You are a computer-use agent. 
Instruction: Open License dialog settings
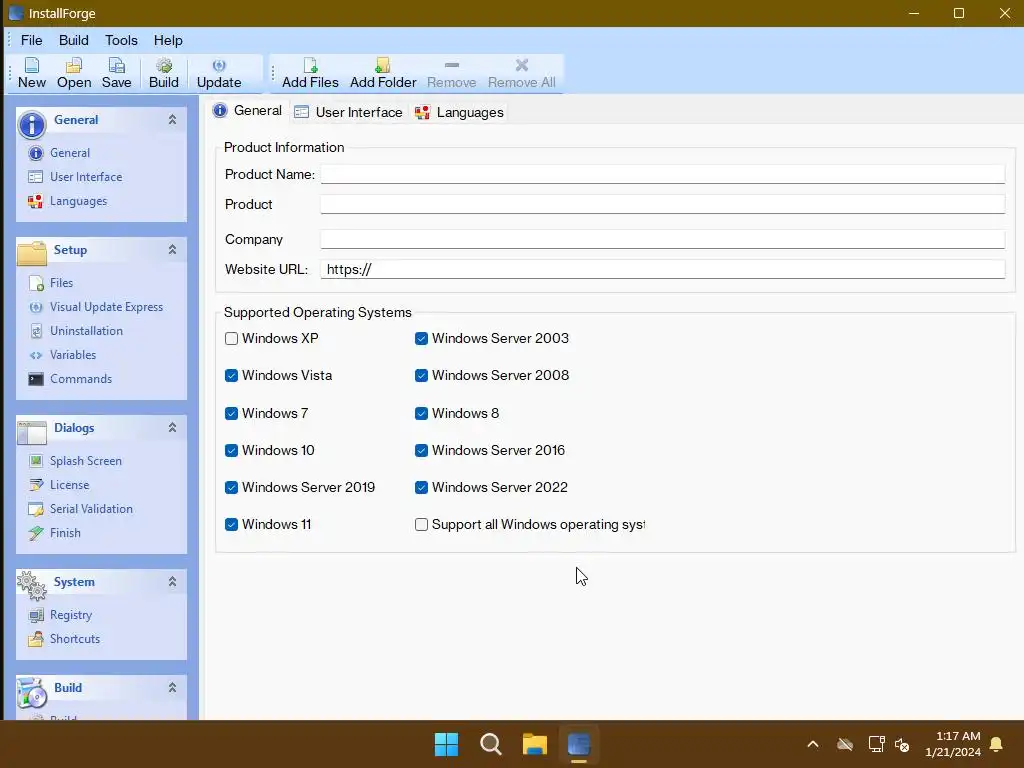69,485
